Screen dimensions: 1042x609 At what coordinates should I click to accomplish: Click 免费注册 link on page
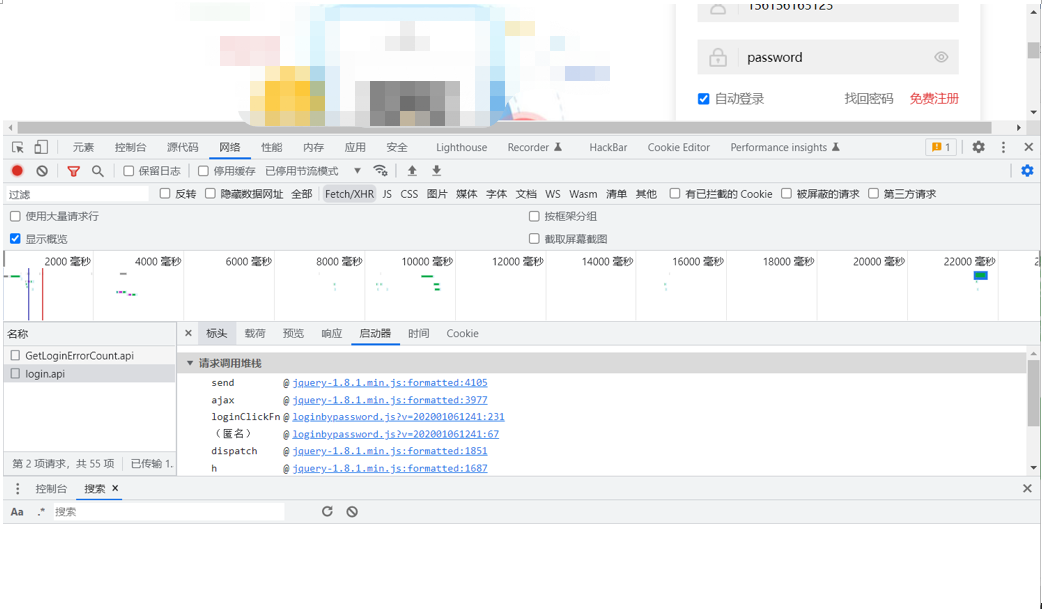coord(934,98)
